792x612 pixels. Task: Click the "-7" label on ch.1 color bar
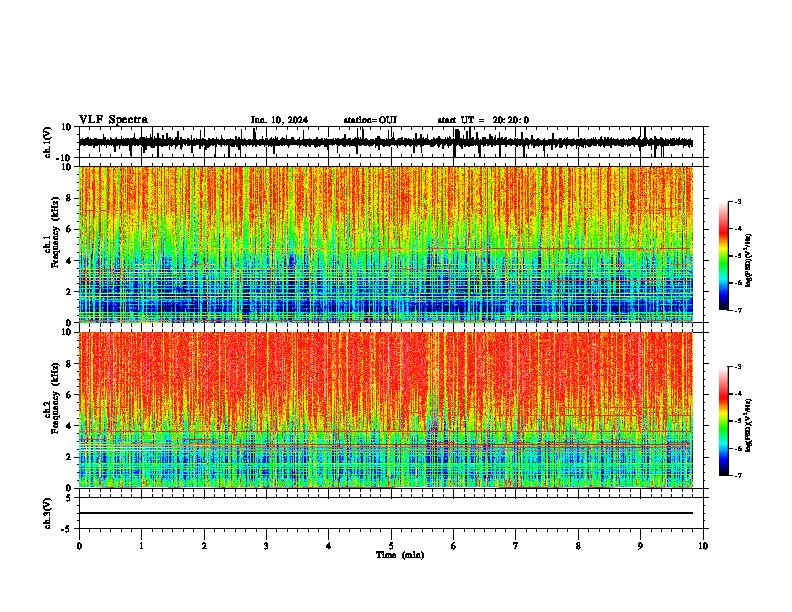click(738, 310)
